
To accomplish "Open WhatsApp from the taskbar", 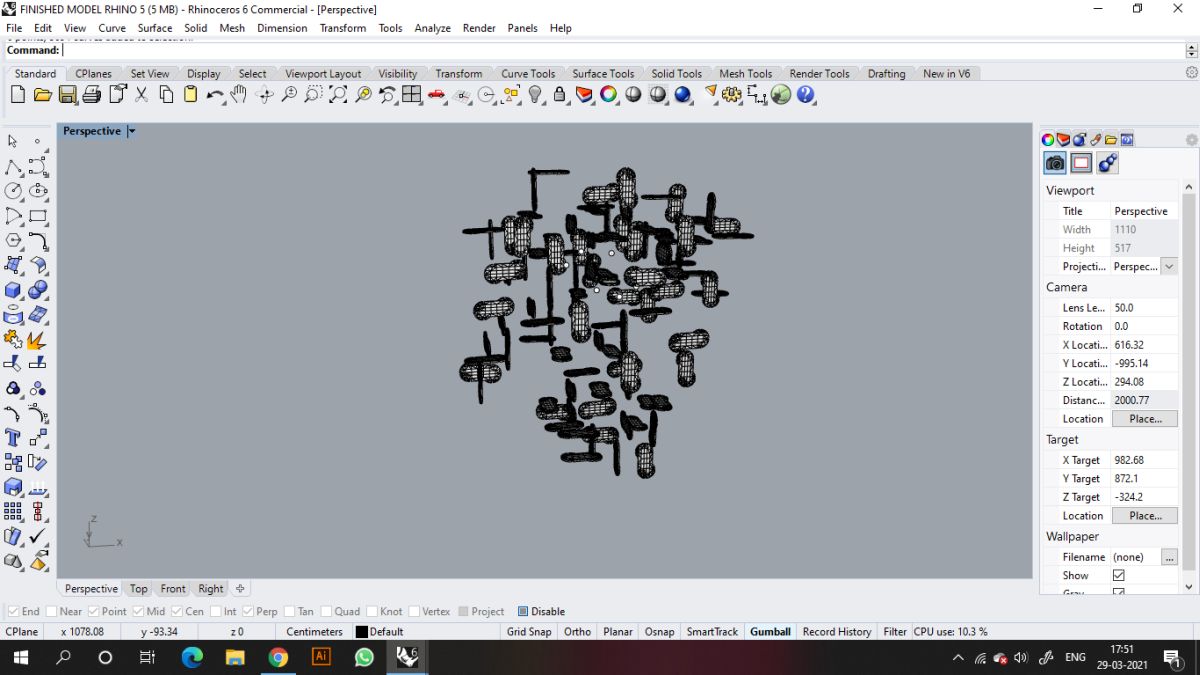I will tap(364, 657).
